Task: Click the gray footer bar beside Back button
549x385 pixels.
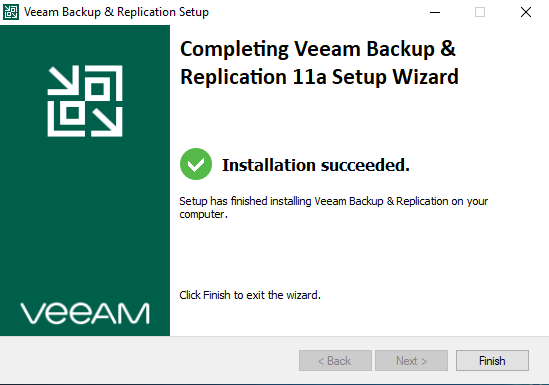Action: pos(149,360)
